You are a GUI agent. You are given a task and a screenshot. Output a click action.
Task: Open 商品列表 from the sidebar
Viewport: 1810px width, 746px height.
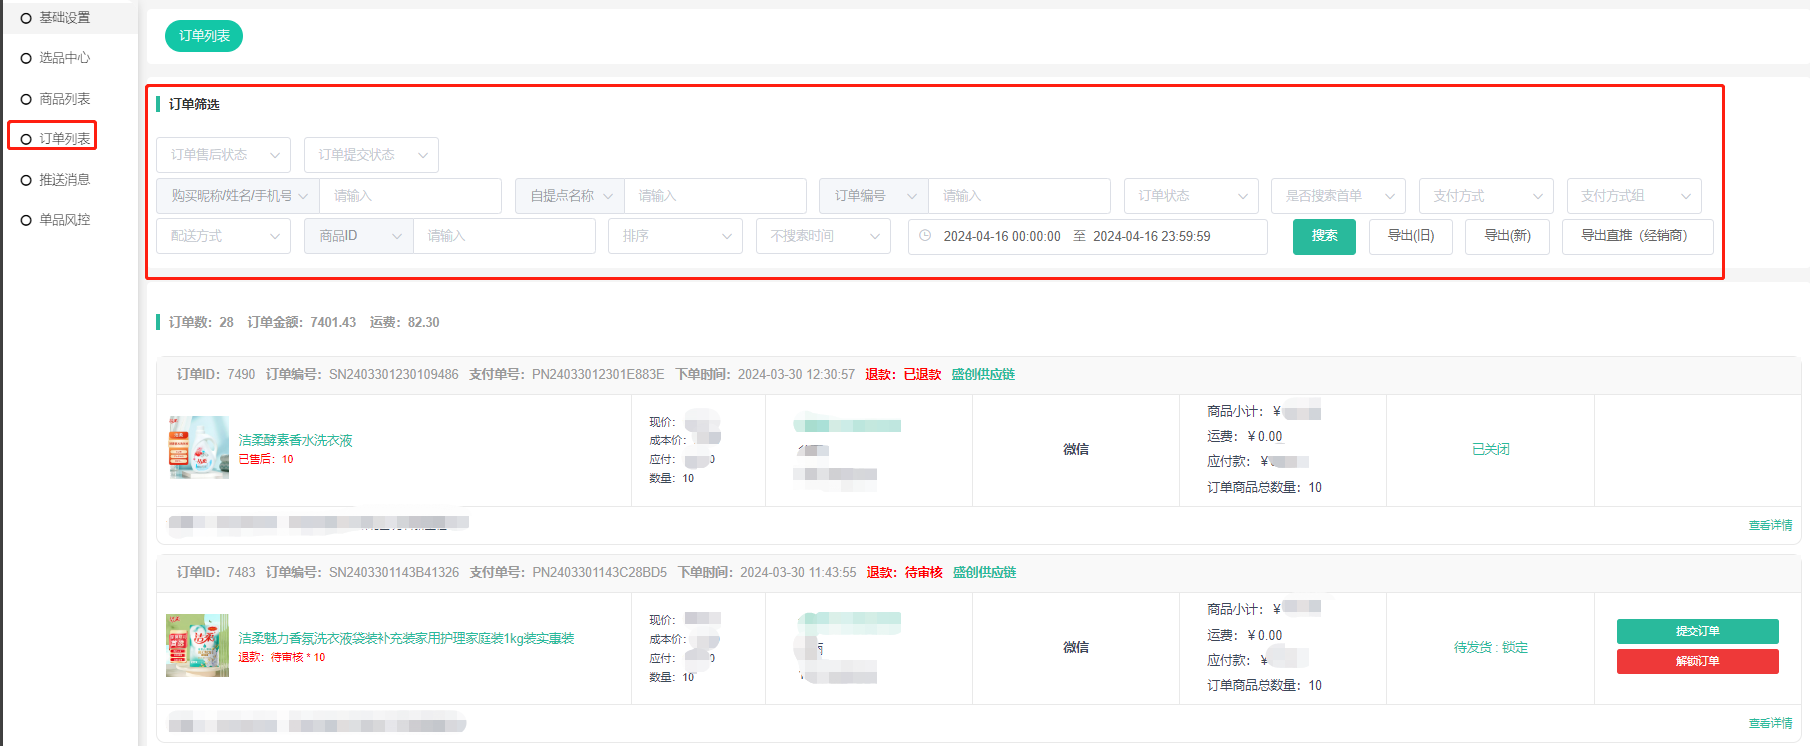[x=64, y=99]
